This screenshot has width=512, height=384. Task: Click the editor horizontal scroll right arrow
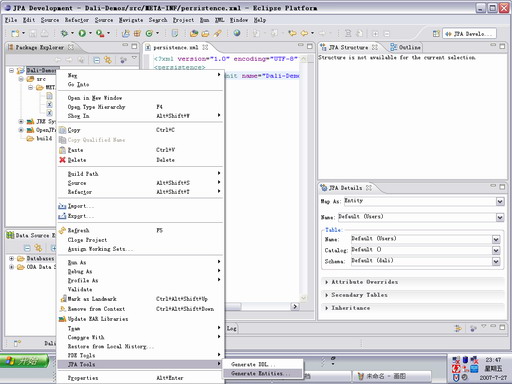(295, 306)
